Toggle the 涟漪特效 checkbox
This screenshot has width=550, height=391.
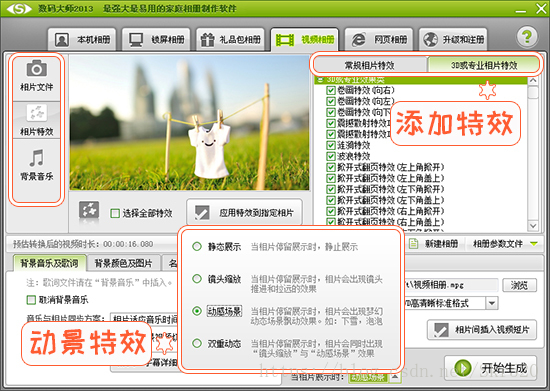[330, 145]
